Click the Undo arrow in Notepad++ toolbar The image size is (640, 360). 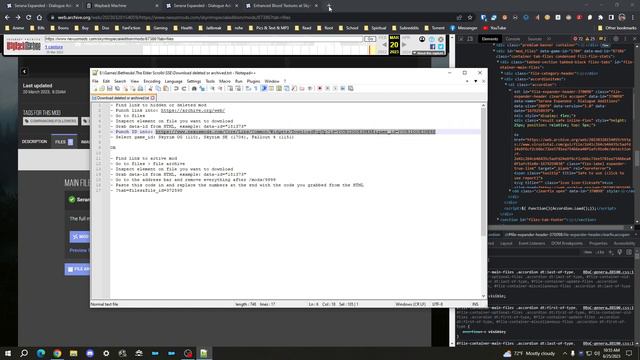click(176, 88)
